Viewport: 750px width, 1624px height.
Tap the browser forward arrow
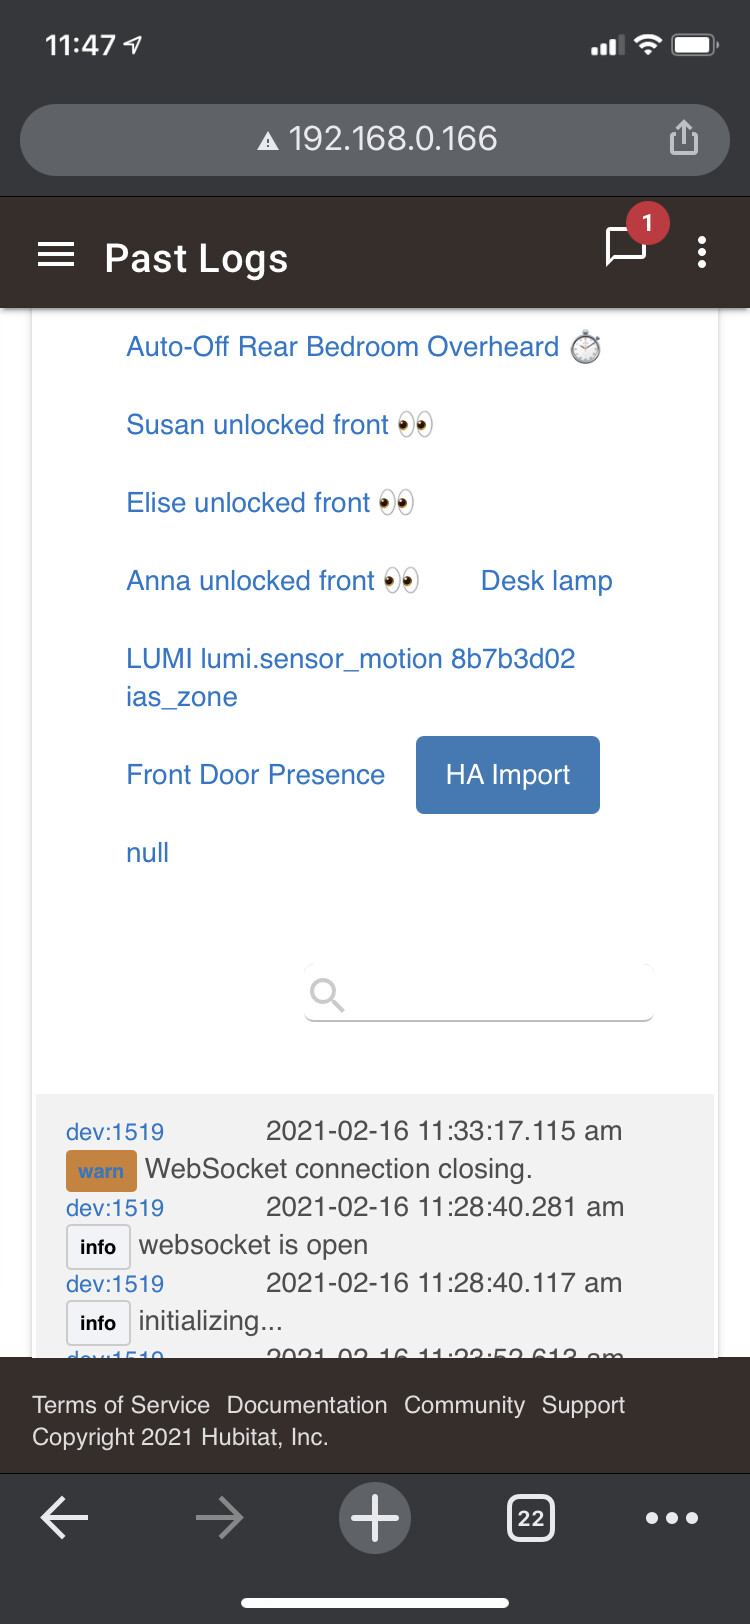[x=219, y=1518]
